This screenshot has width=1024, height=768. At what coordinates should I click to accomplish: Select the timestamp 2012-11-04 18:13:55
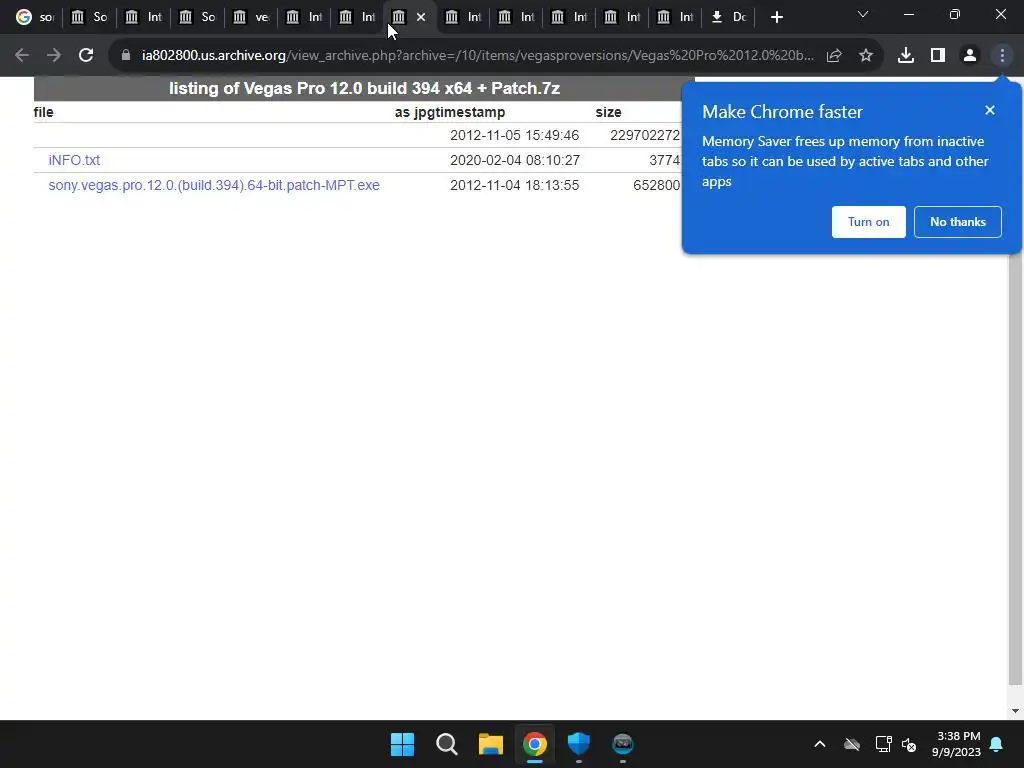pyautogui.click(x=515, y=185)
